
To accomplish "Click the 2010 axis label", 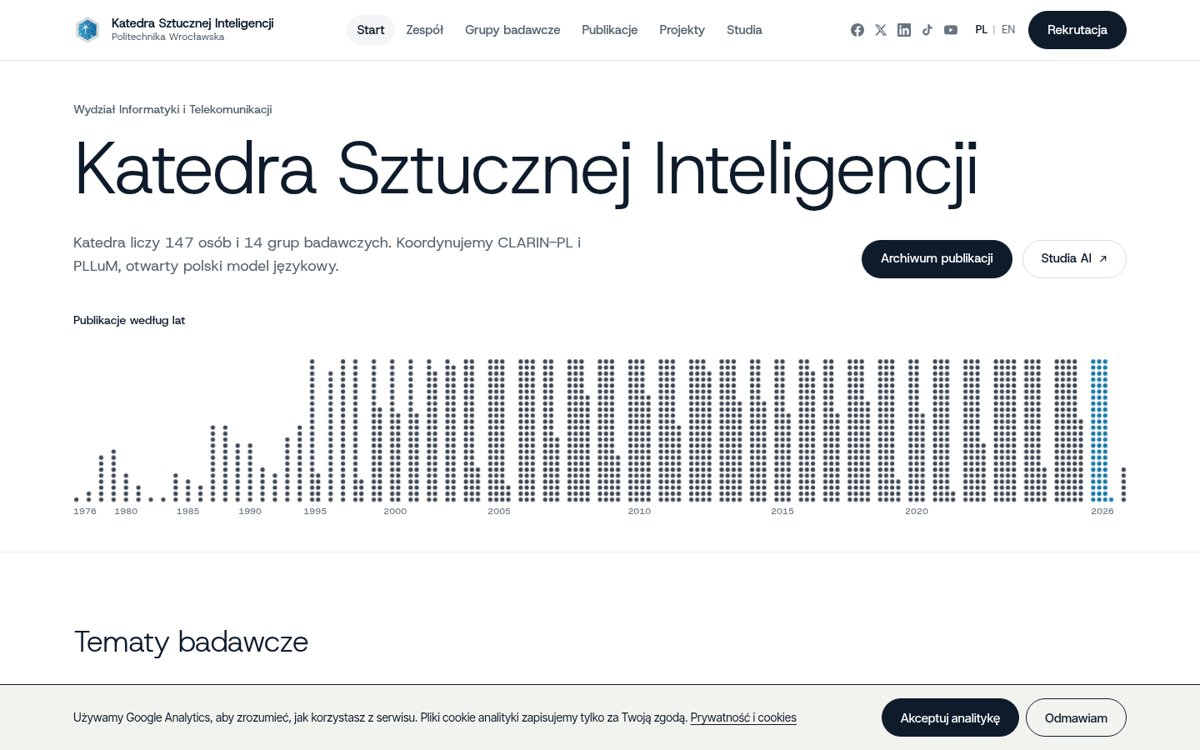I will click(639, 511).
